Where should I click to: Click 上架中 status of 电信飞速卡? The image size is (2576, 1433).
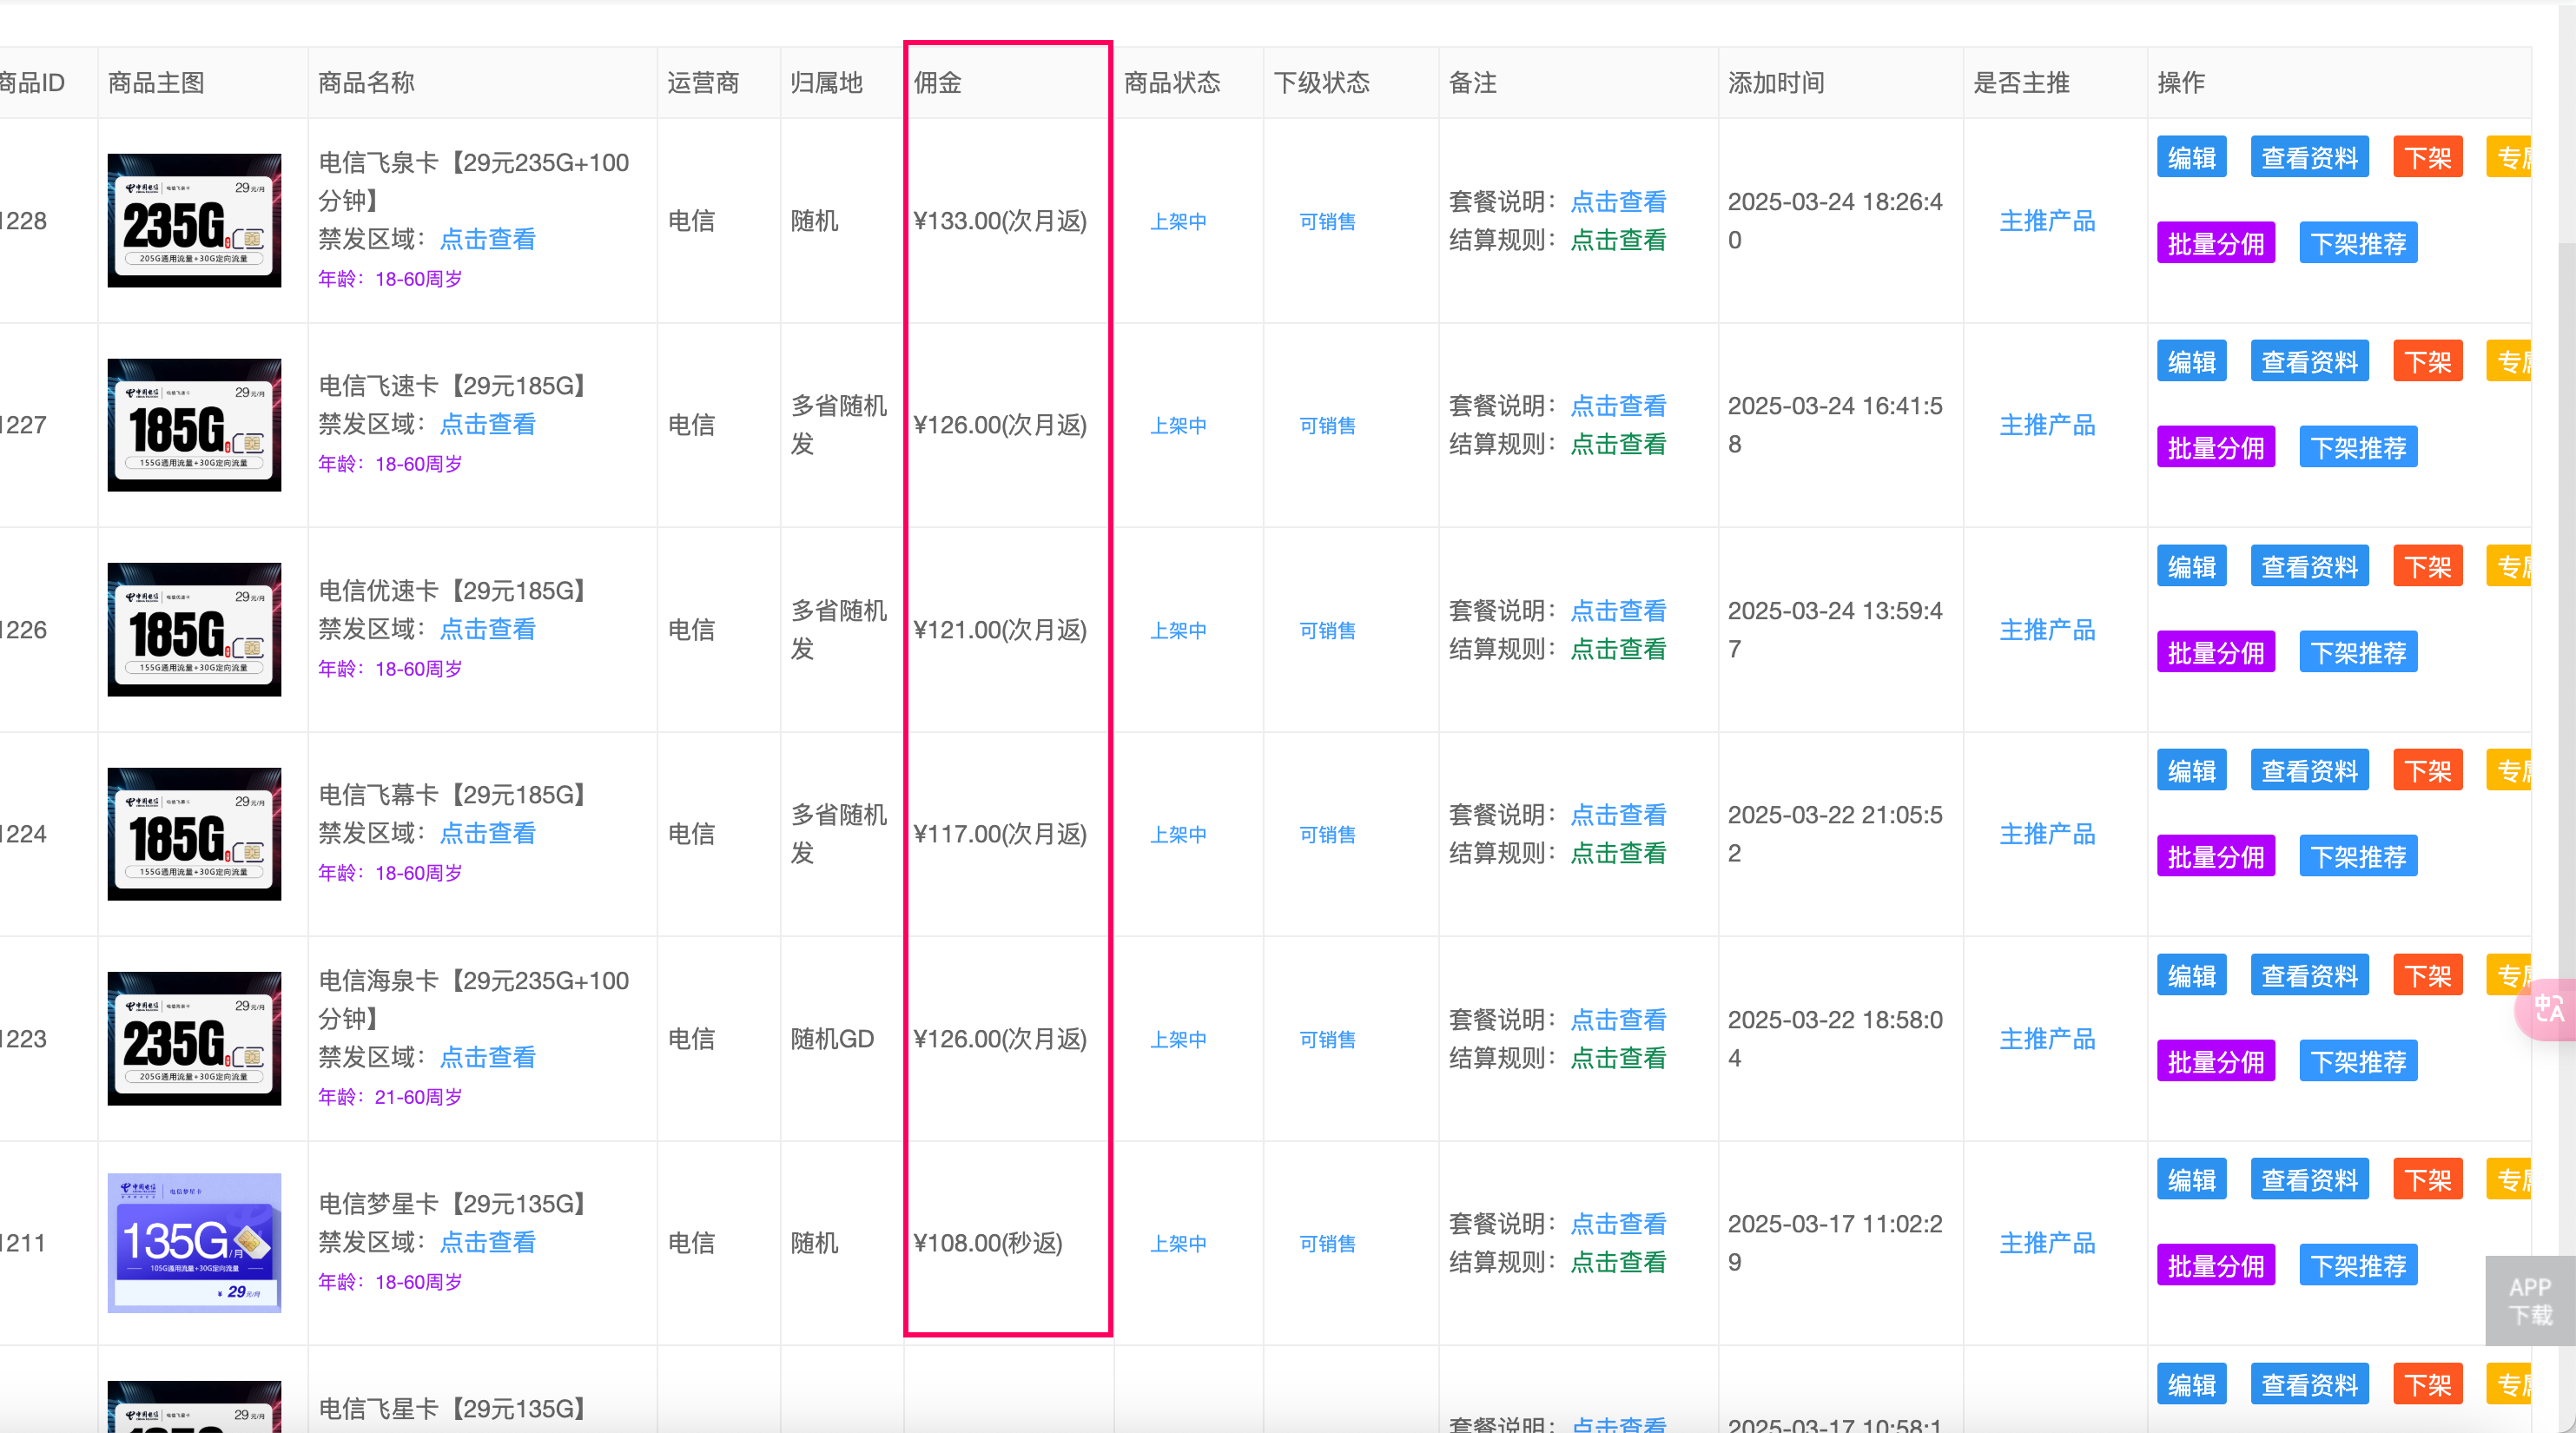point(1178,425)
